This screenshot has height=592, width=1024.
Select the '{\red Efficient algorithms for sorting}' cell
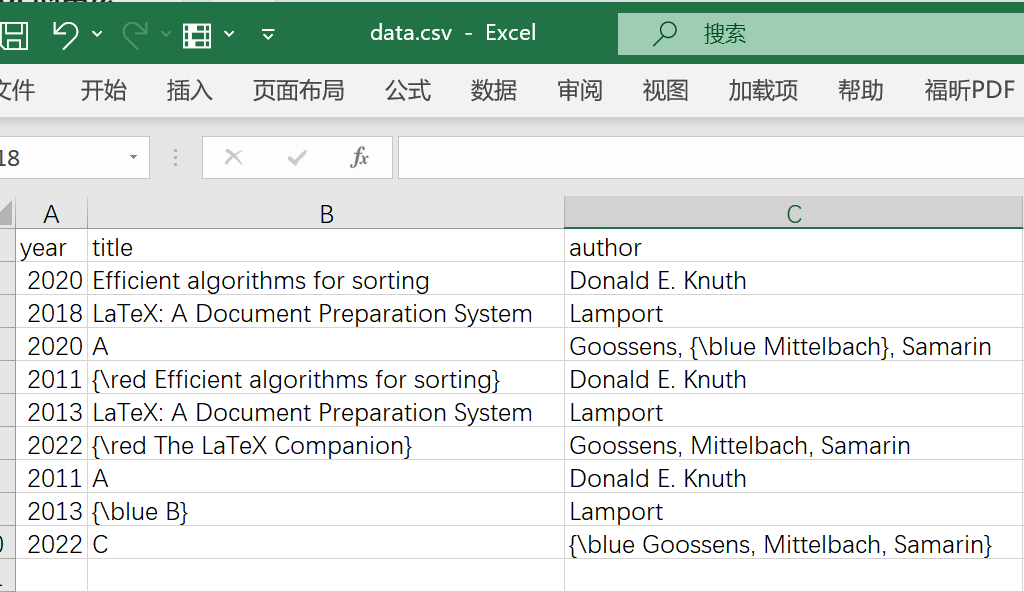[326, 380]
